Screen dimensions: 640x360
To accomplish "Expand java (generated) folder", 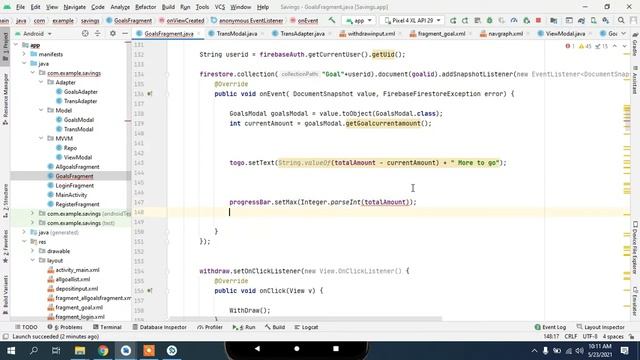I will 24,232.
